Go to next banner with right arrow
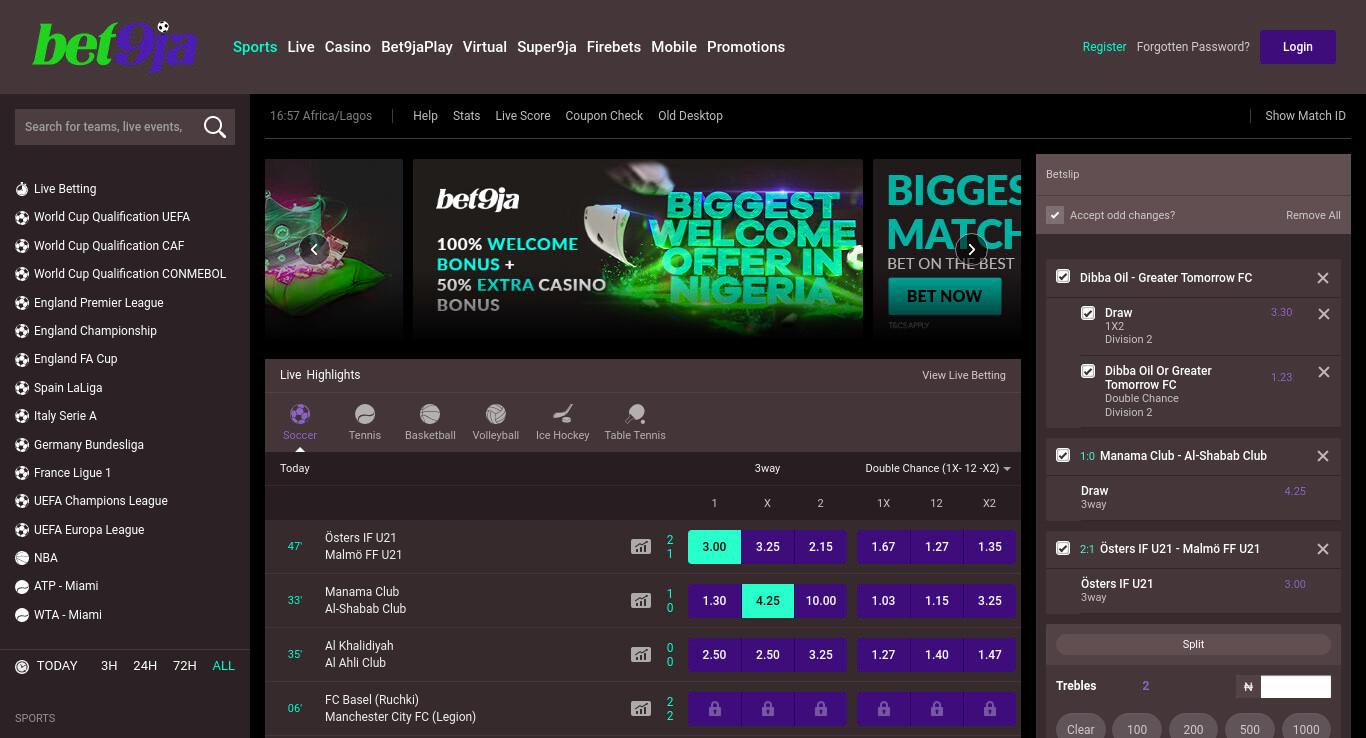1366x738 pixels. (x=971, y=249)
